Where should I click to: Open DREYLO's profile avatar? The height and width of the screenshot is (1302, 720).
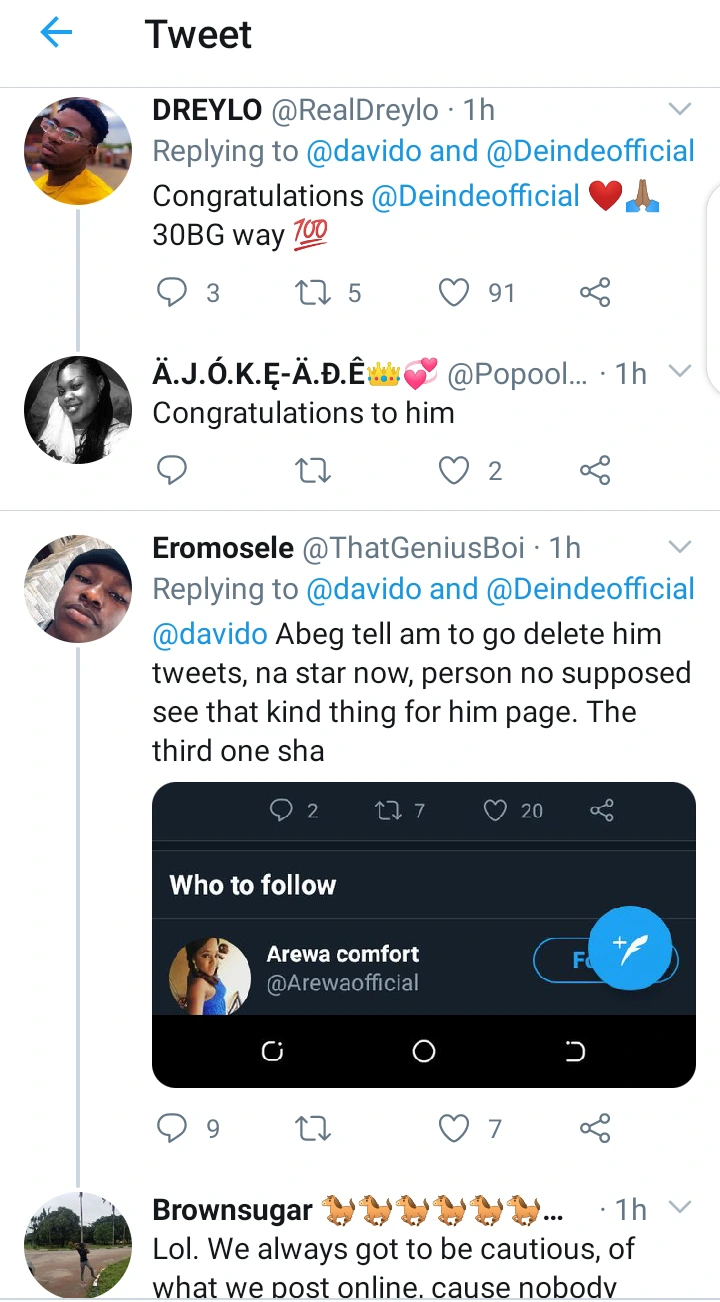(77, 151)
